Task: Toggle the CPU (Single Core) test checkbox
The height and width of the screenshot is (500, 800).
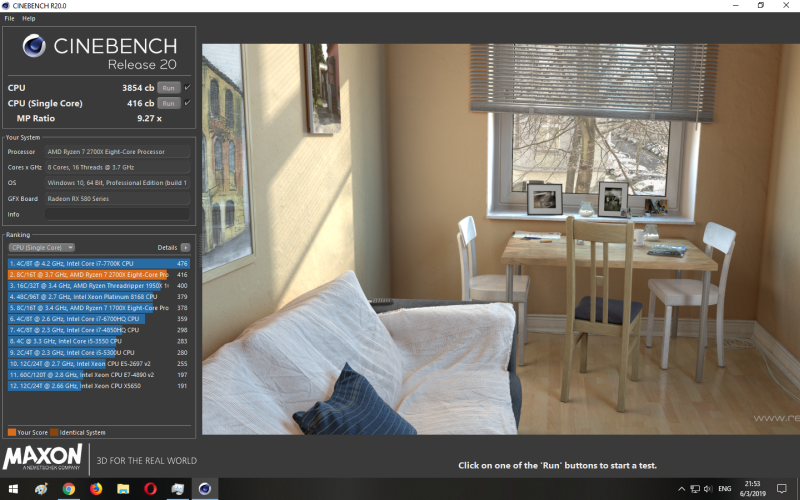Action: [187, 103]
